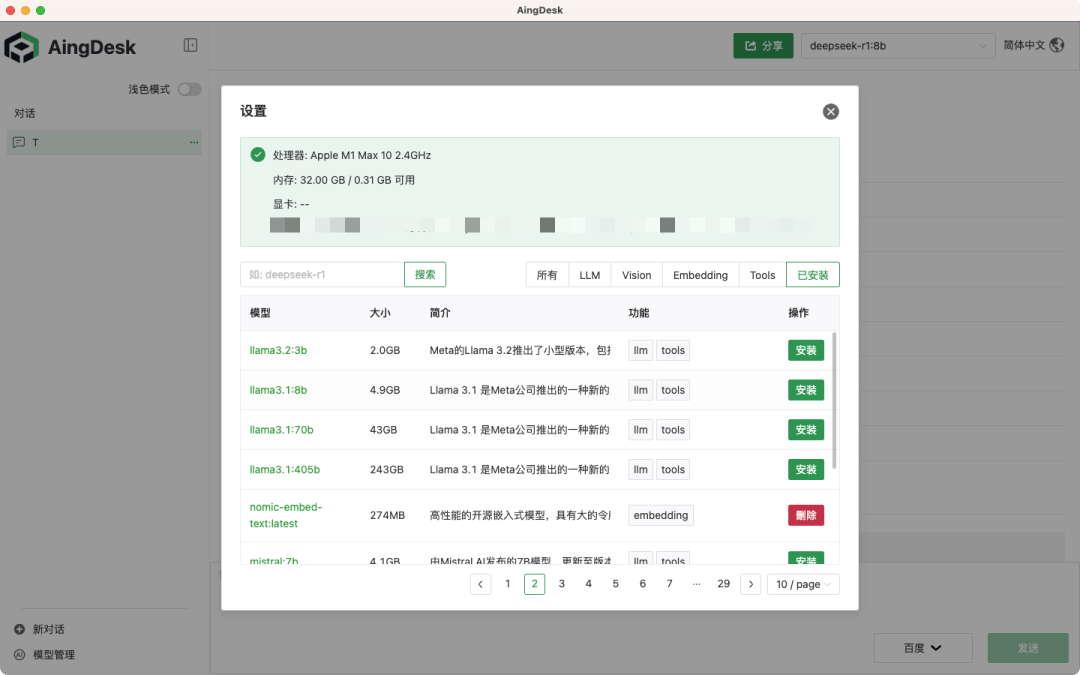Open the 百度 search engine dropdown

click(x=923, y=648)
